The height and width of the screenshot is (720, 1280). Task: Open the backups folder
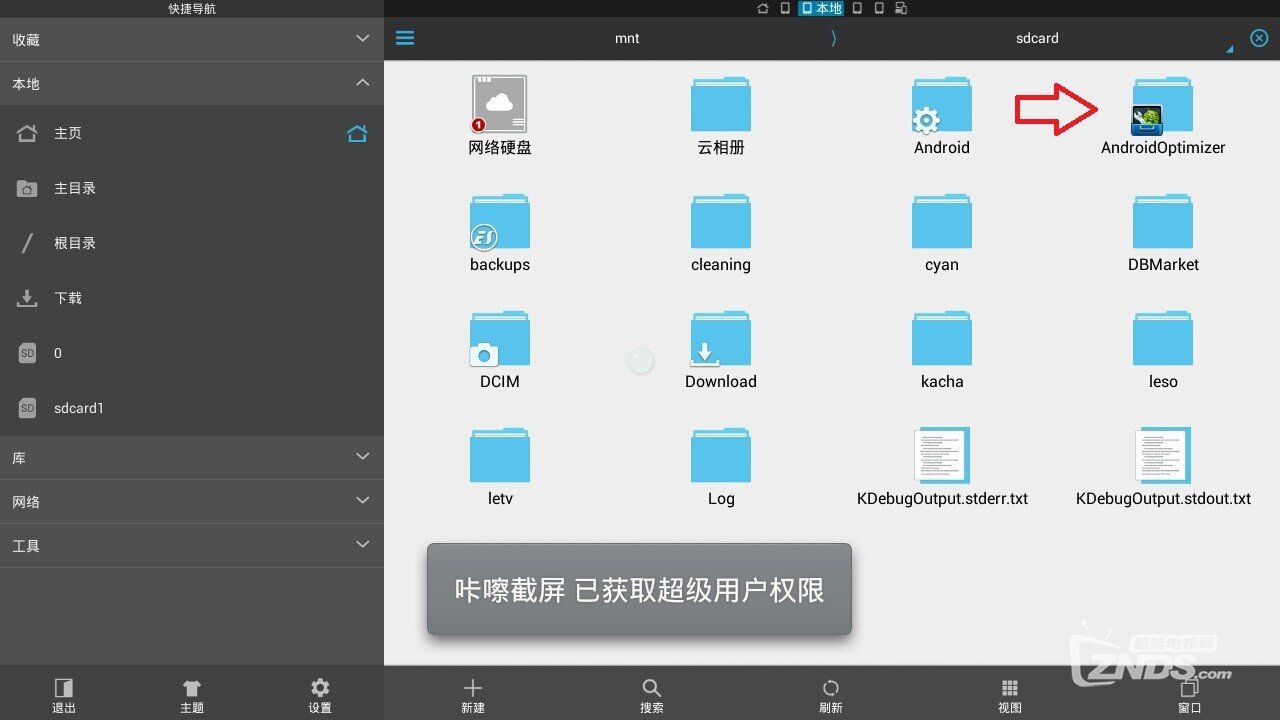coord(500,221)
